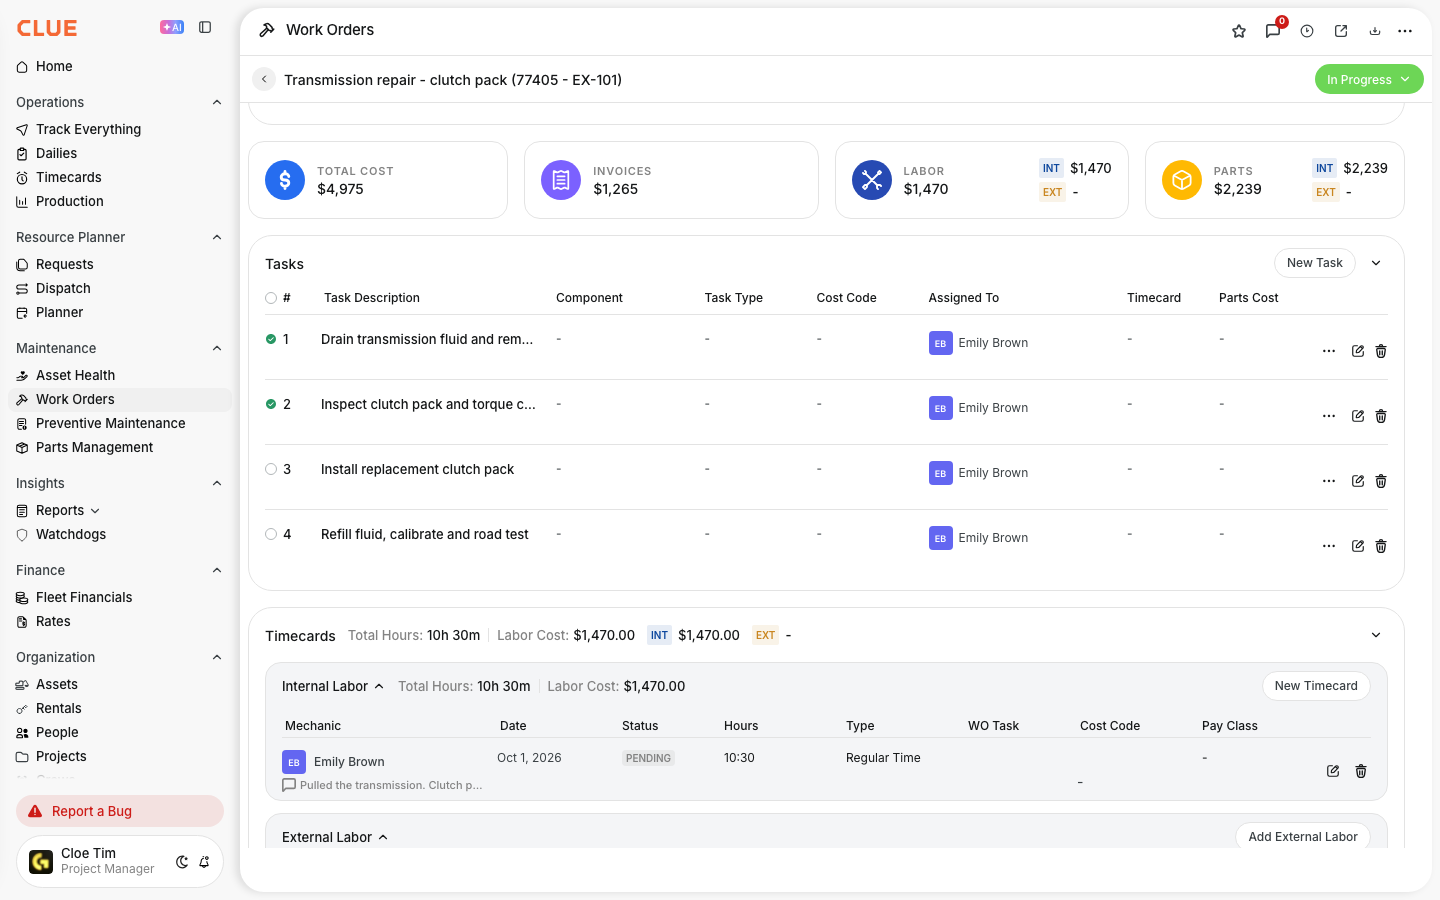This screenshot has width=1440, height=900.
Task: Delete Emily Brown's timecard entry
Action: 1361,771
